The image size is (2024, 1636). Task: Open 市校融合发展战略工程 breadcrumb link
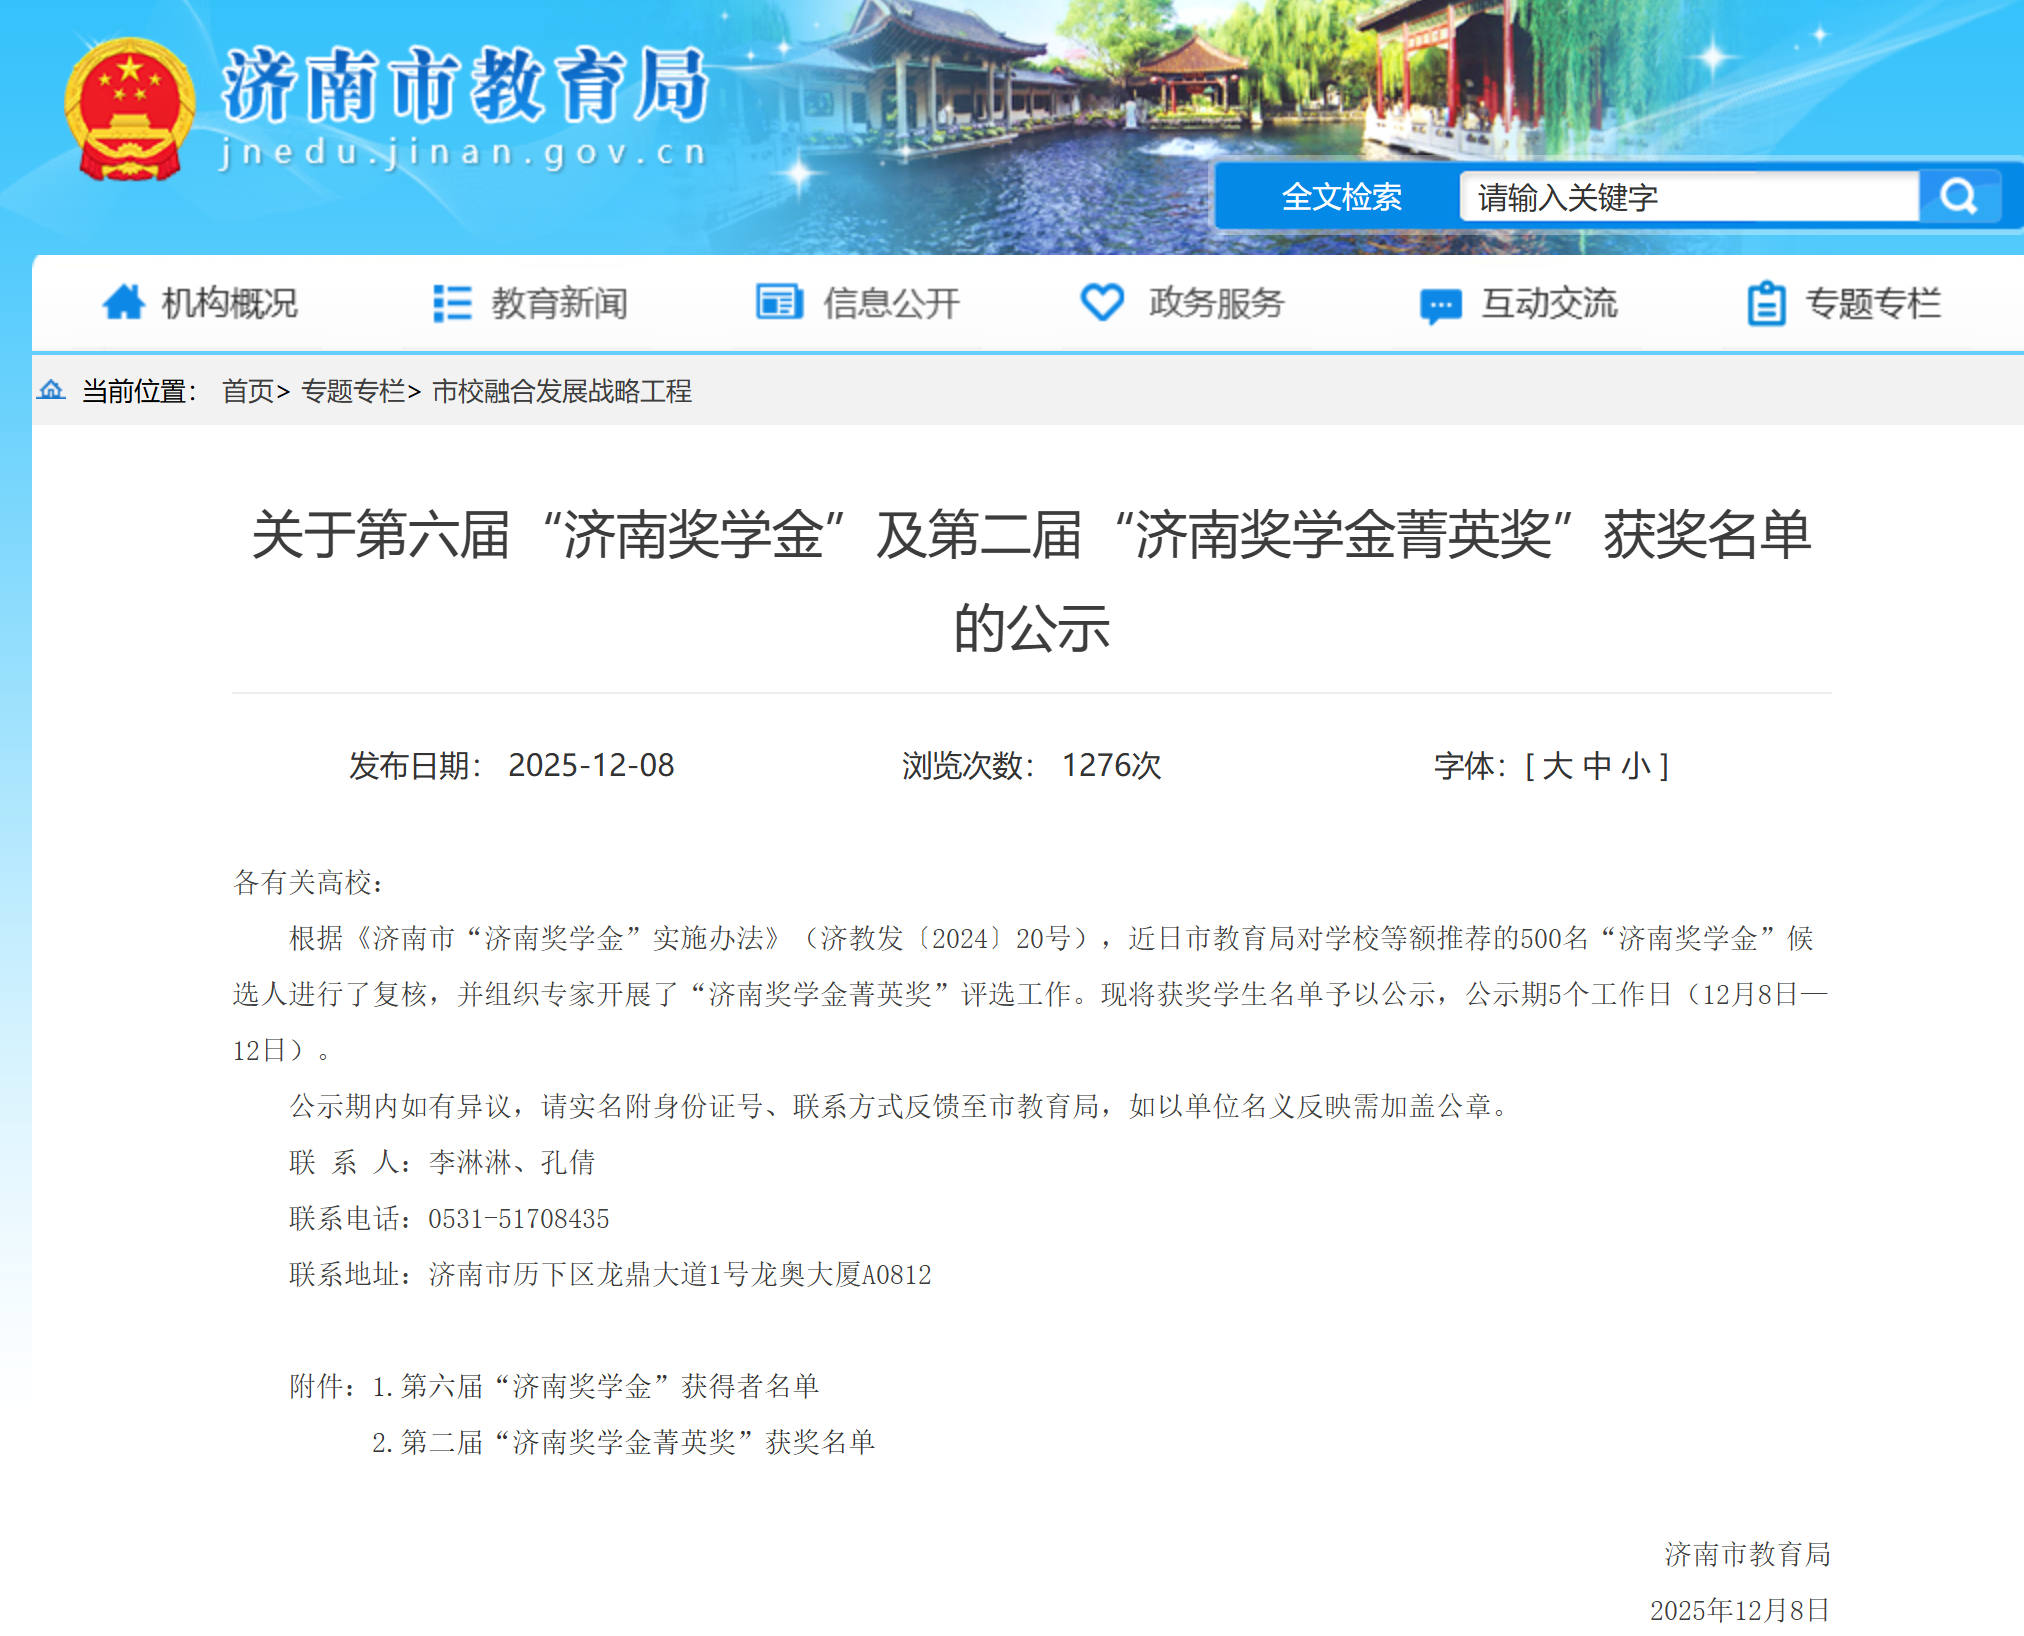(561, 391)
